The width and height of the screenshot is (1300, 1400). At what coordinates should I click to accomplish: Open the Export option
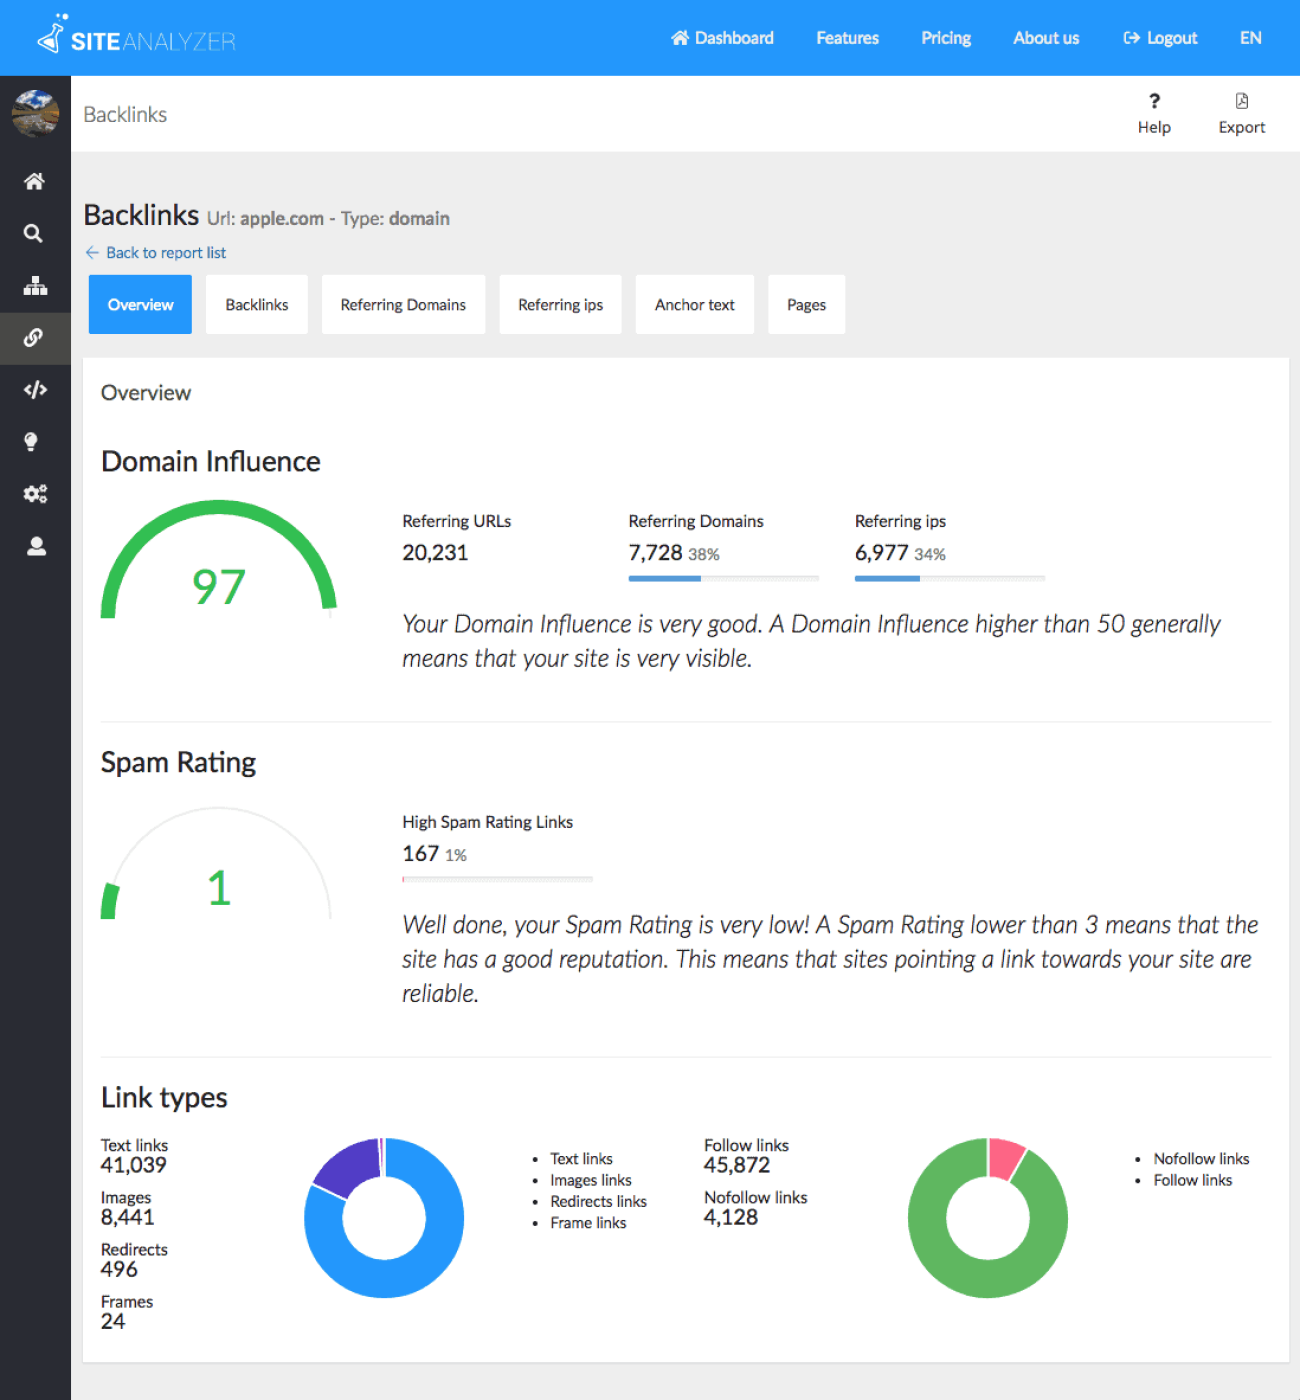tap(1241, 111)
